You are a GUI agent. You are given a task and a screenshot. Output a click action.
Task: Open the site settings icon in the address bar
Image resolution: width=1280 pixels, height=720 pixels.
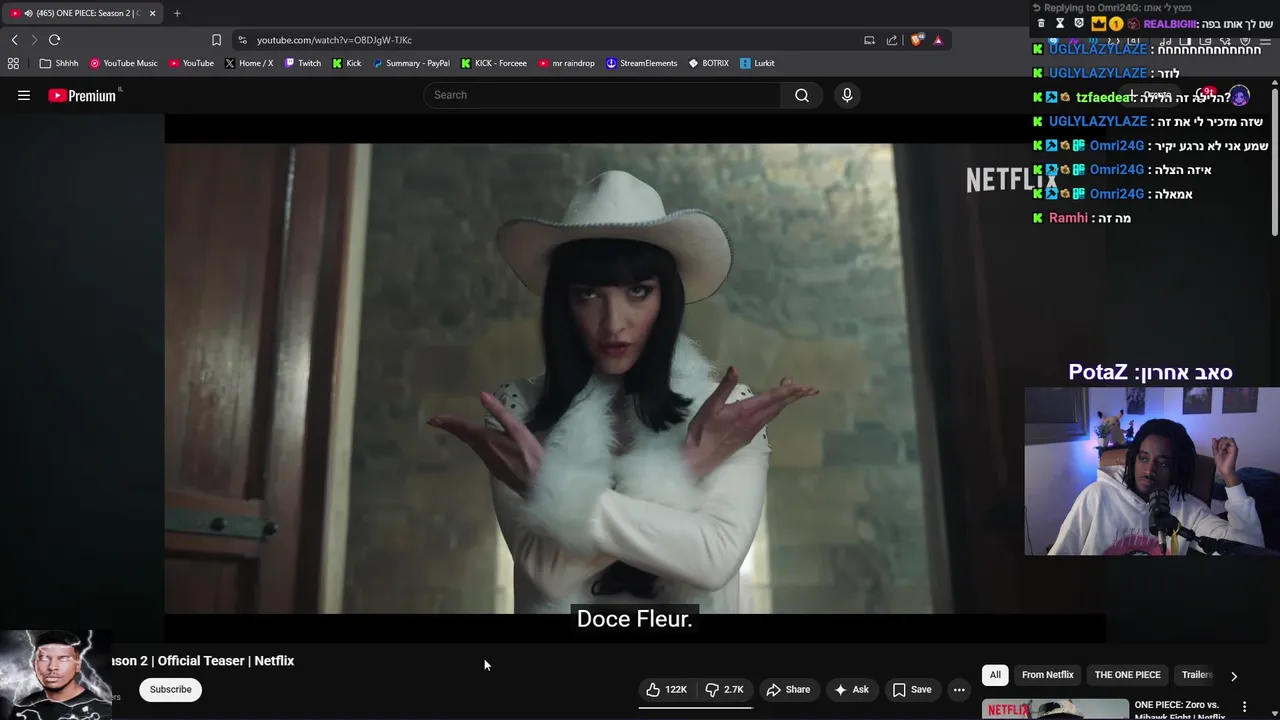242,40
